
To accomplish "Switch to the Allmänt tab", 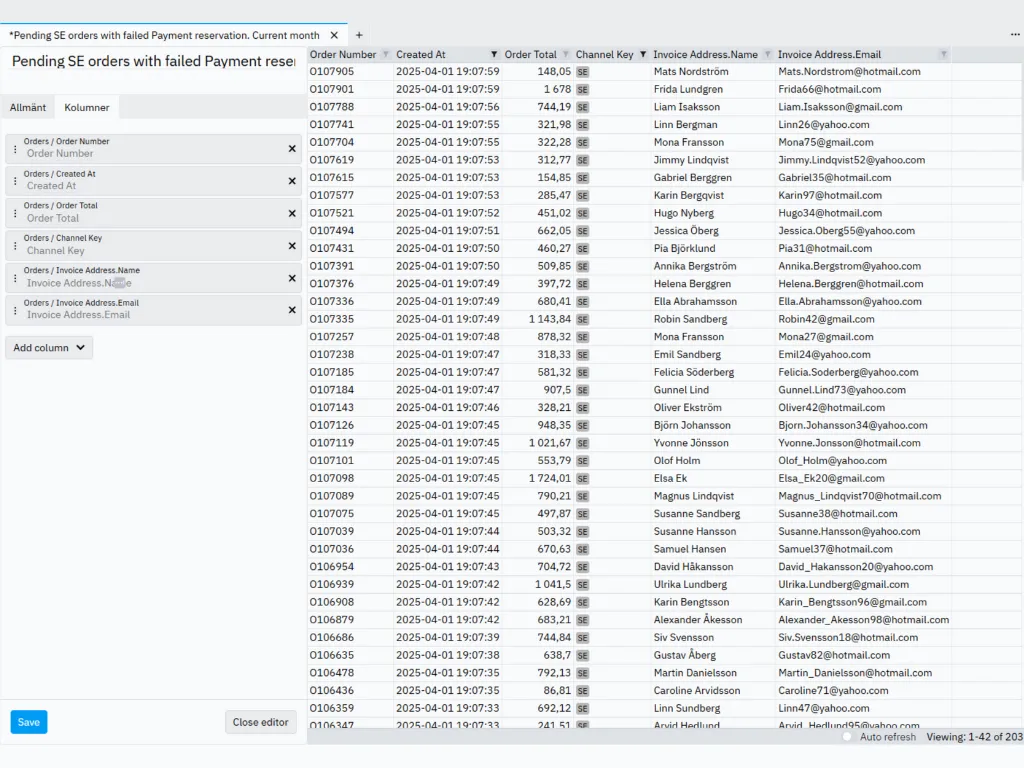I will pyautogui.click(x=27, y=107).
